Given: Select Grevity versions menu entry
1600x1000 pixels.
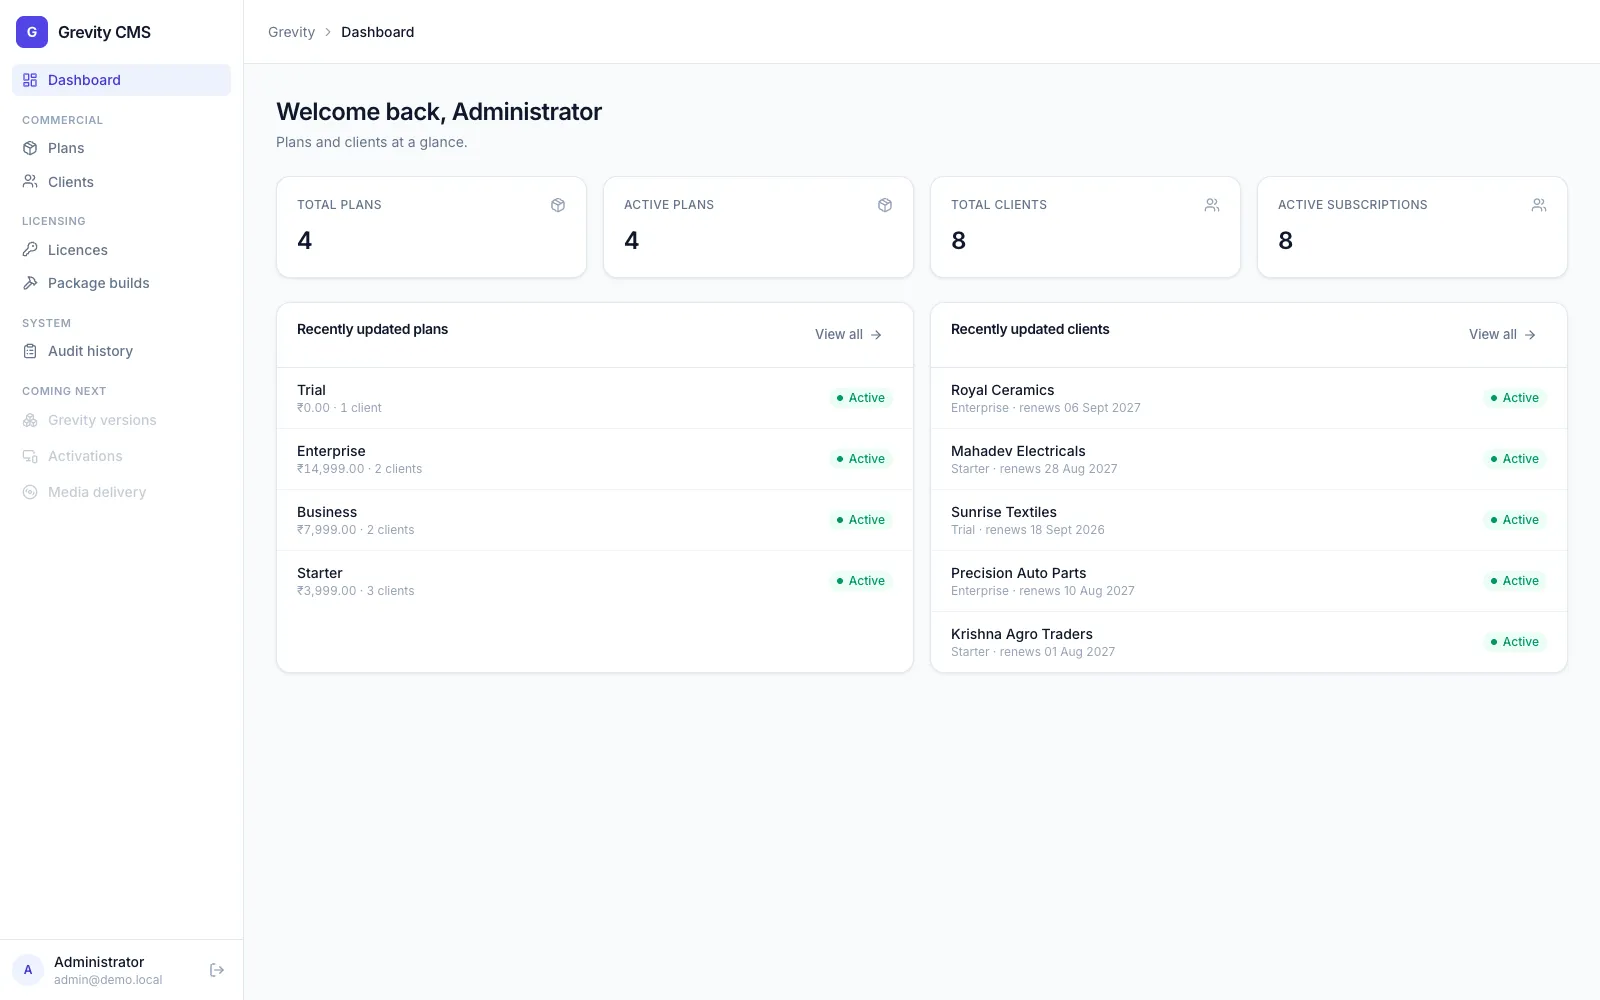Looking at the screenshot, I should [121, 420].
